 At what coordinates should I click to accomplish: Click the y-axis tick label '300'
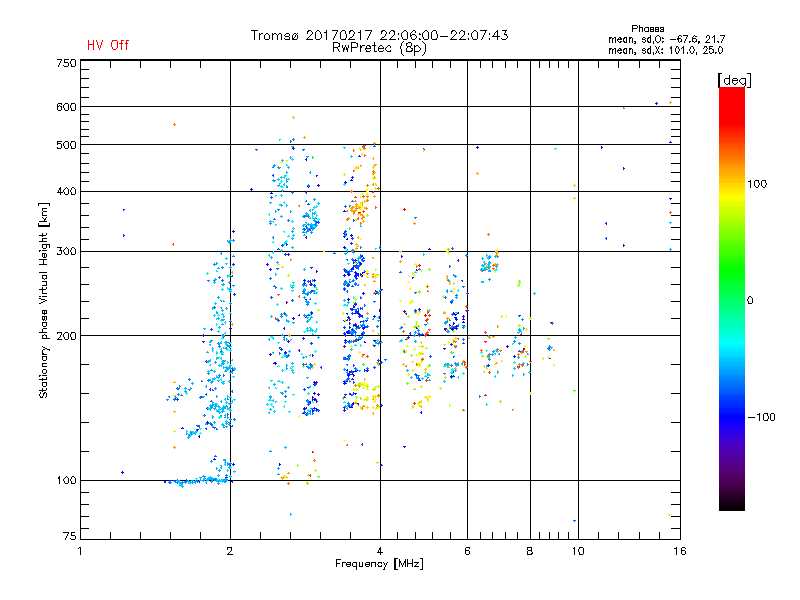[66, 252]
